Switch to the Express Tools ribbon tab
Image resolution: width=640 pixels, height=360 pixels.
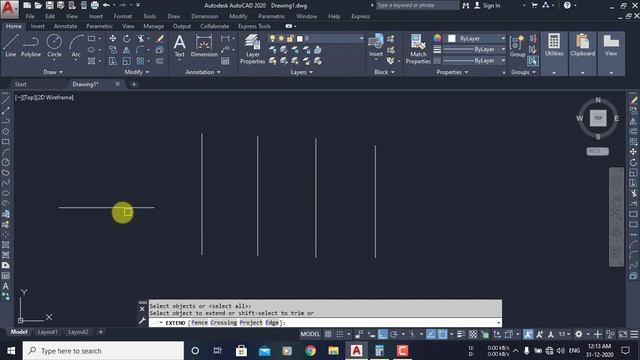tap(254, 26)
